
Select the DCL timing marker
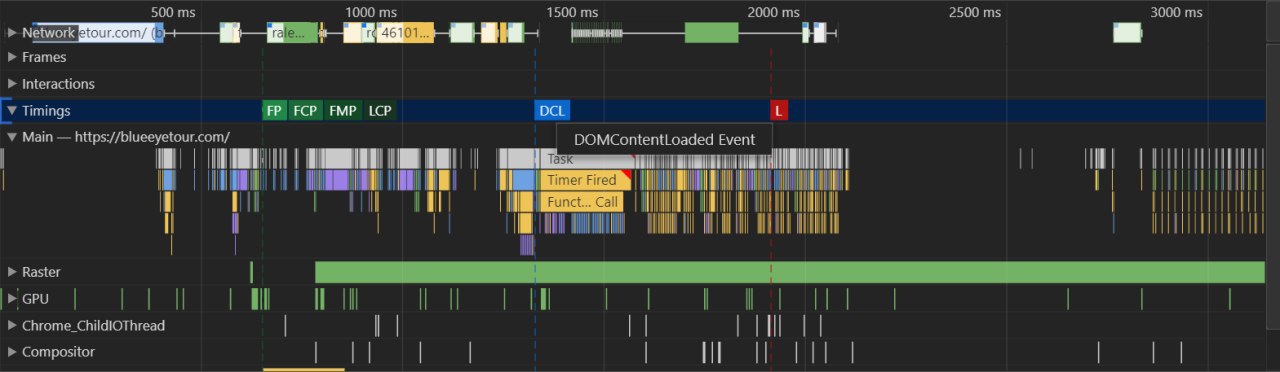(x=552, y=111)
